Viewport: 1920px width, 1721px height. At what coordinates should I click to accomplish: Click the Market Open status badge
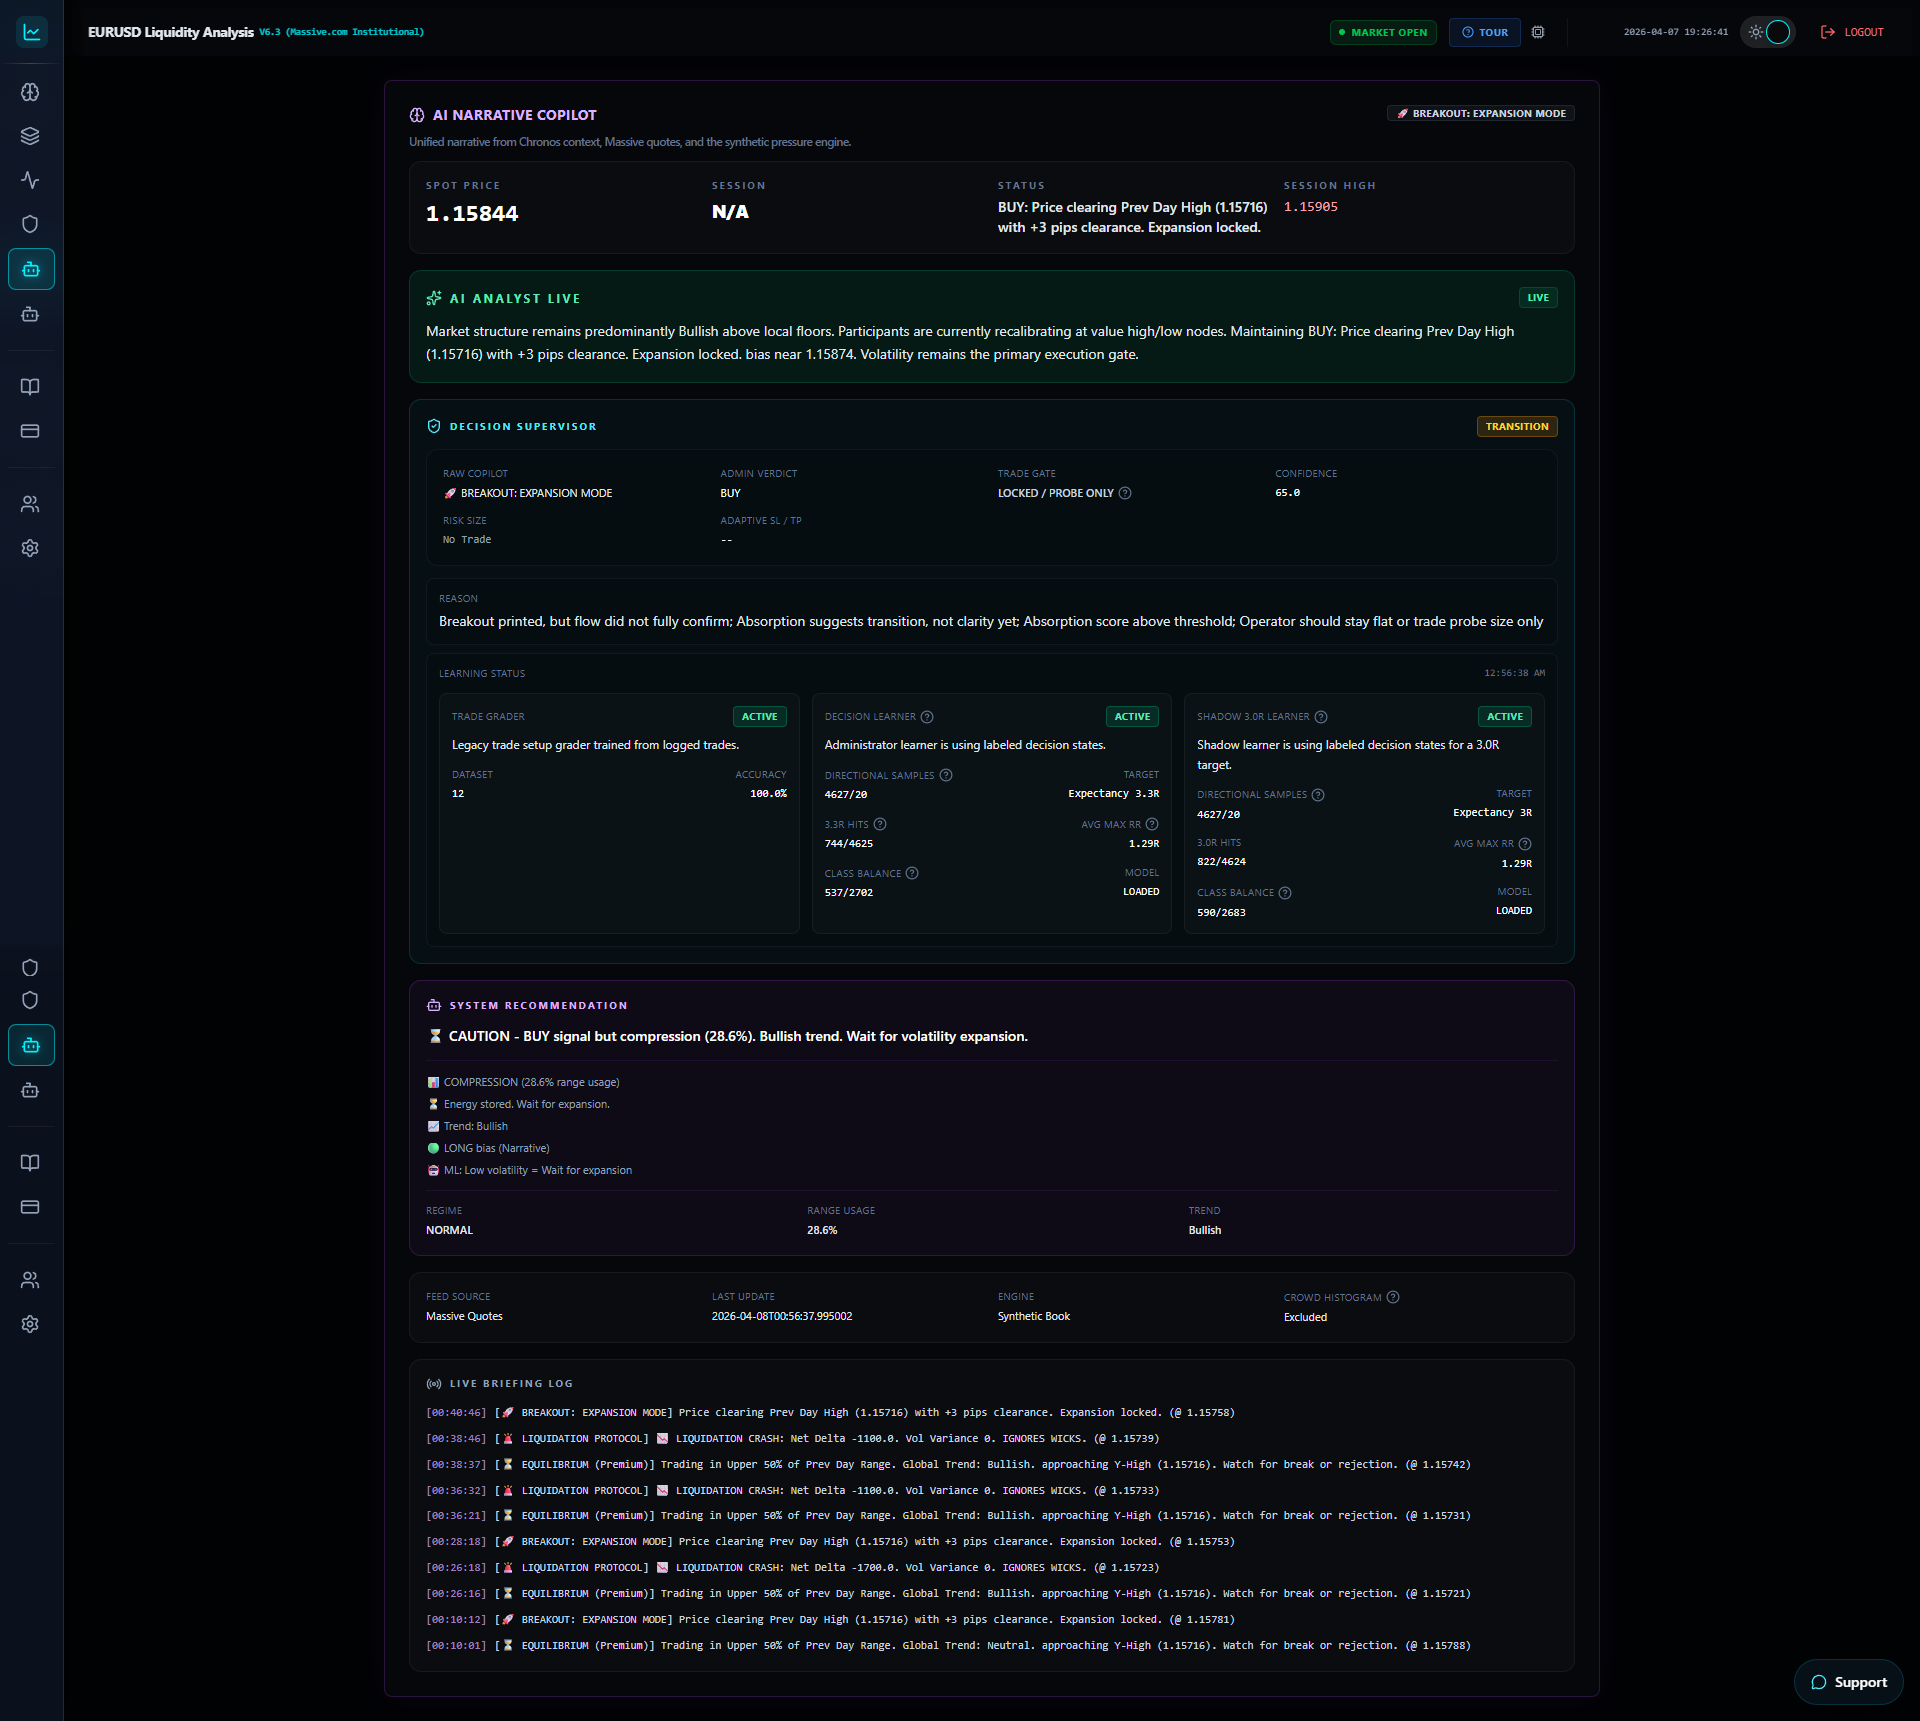click(x=1383, y=32)
